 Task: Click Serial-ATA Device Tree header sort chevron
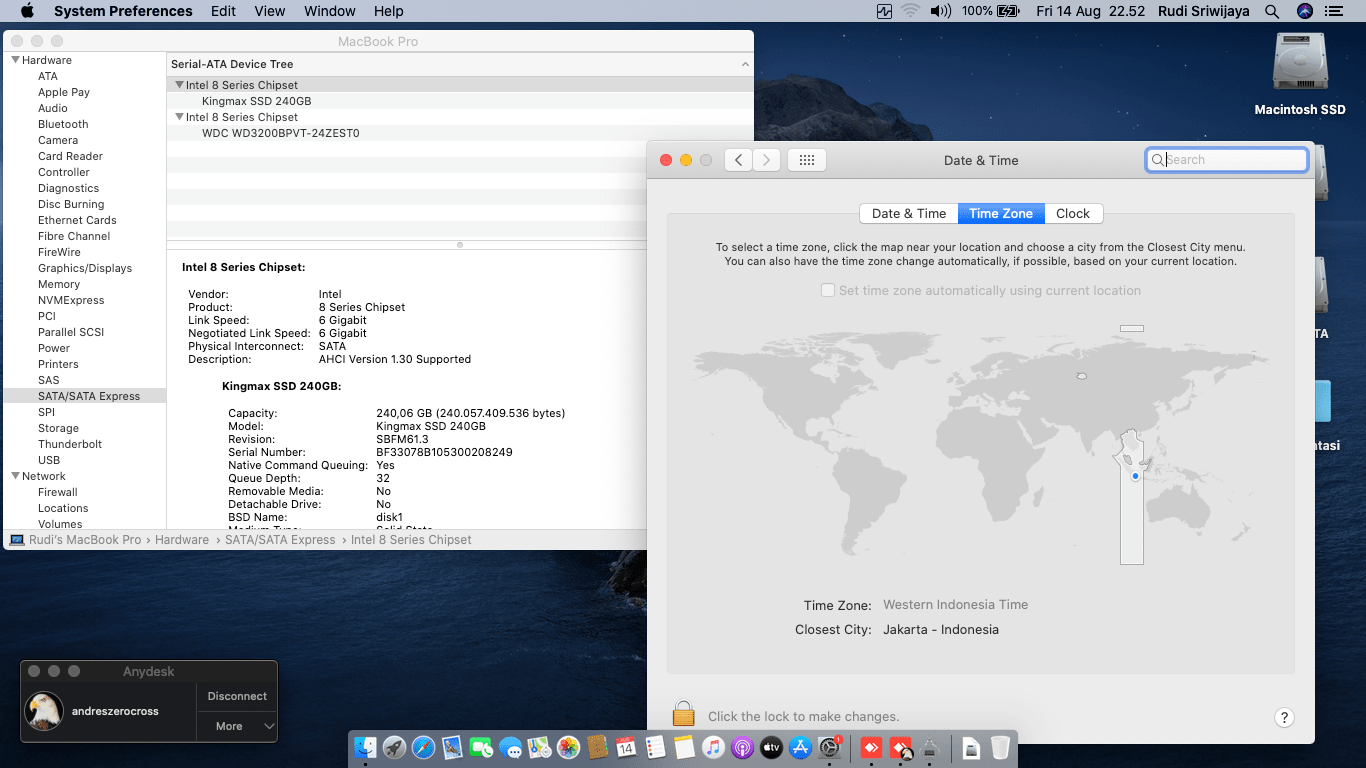745,64
